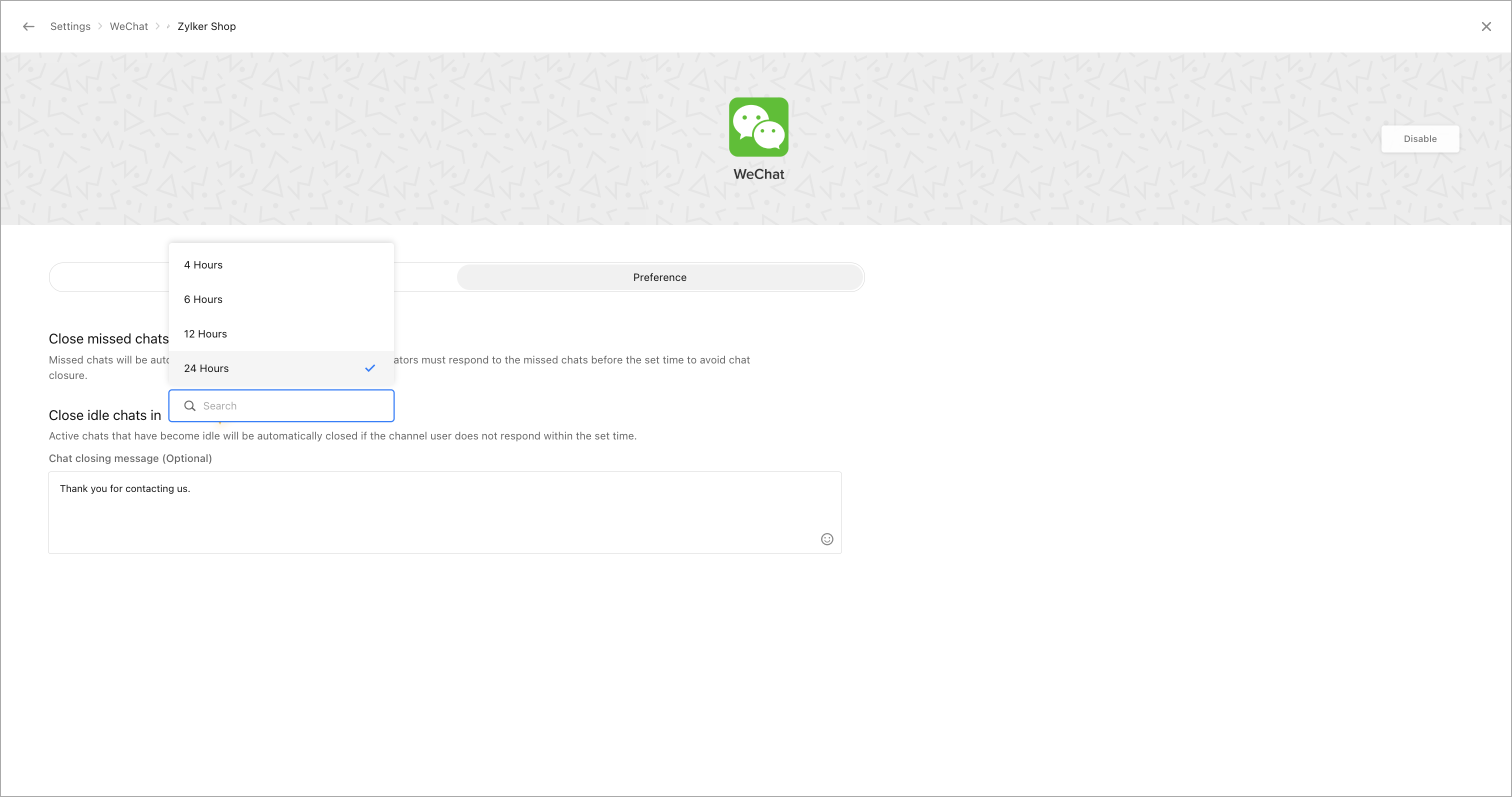
Task: Click the chat closing message text box
Action: tap(445, 512)
